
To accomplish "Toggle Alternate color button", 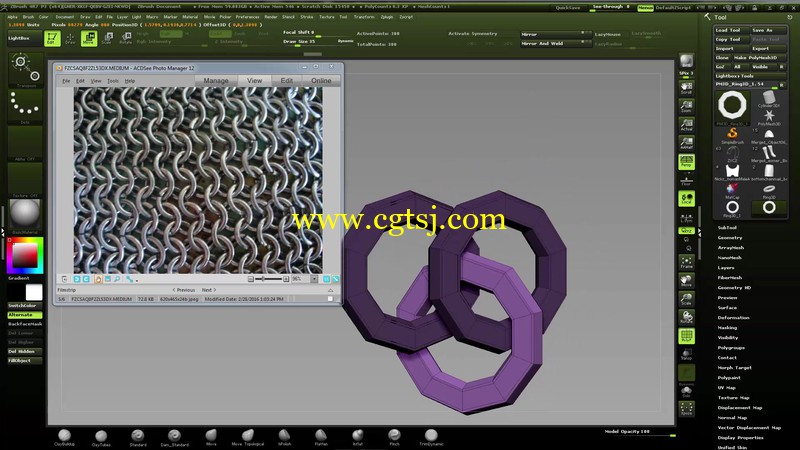I will pyautogui.click(x=24, y=315).
